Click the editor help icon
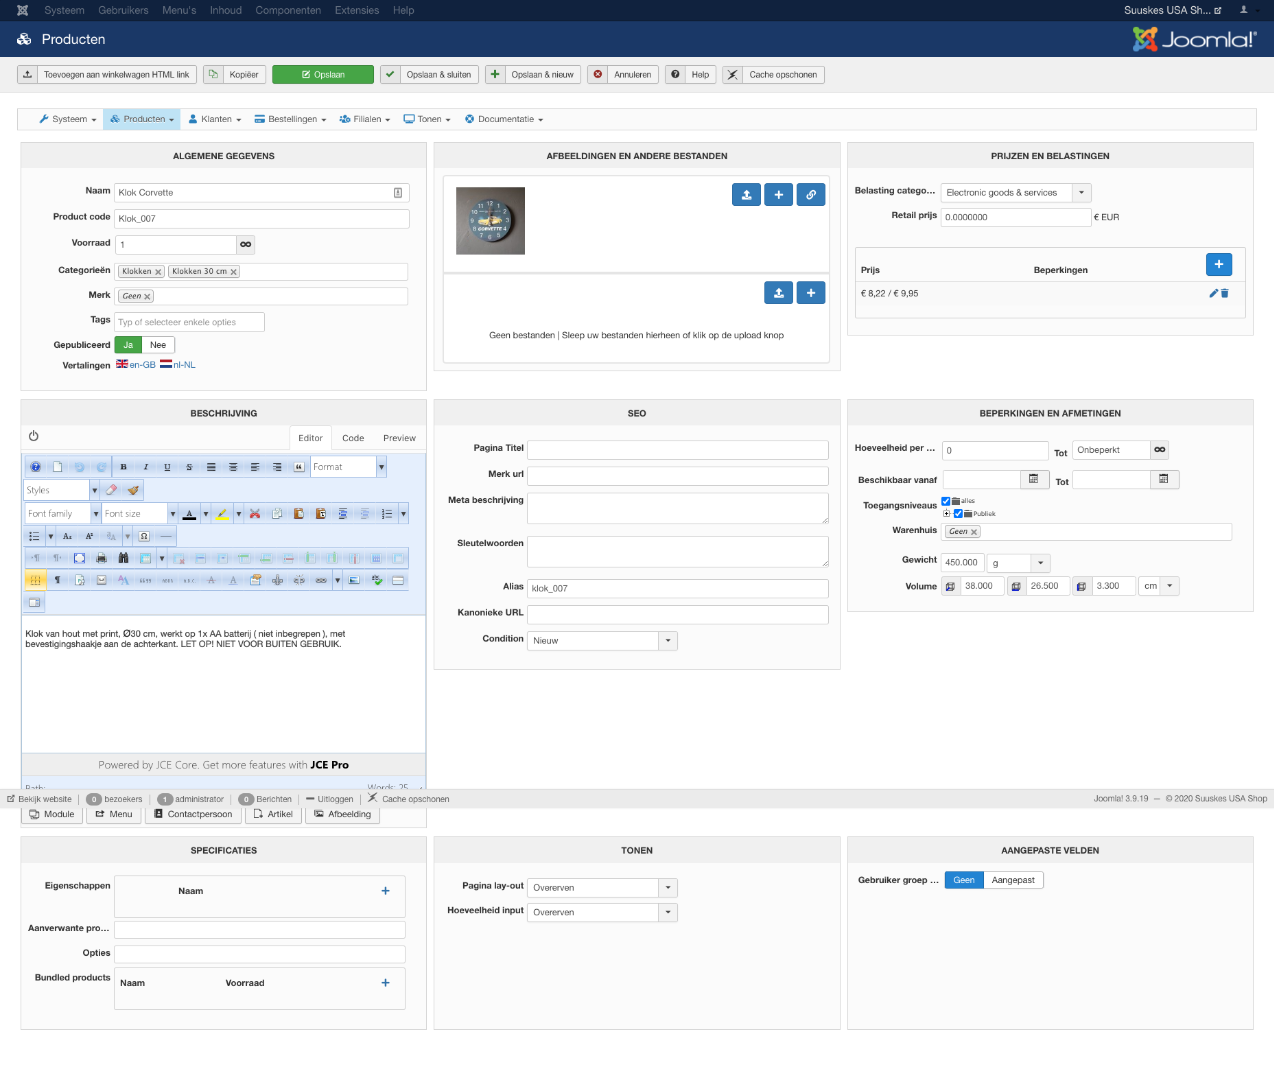Screen dimensions: 1274x1080 (35, 467)
